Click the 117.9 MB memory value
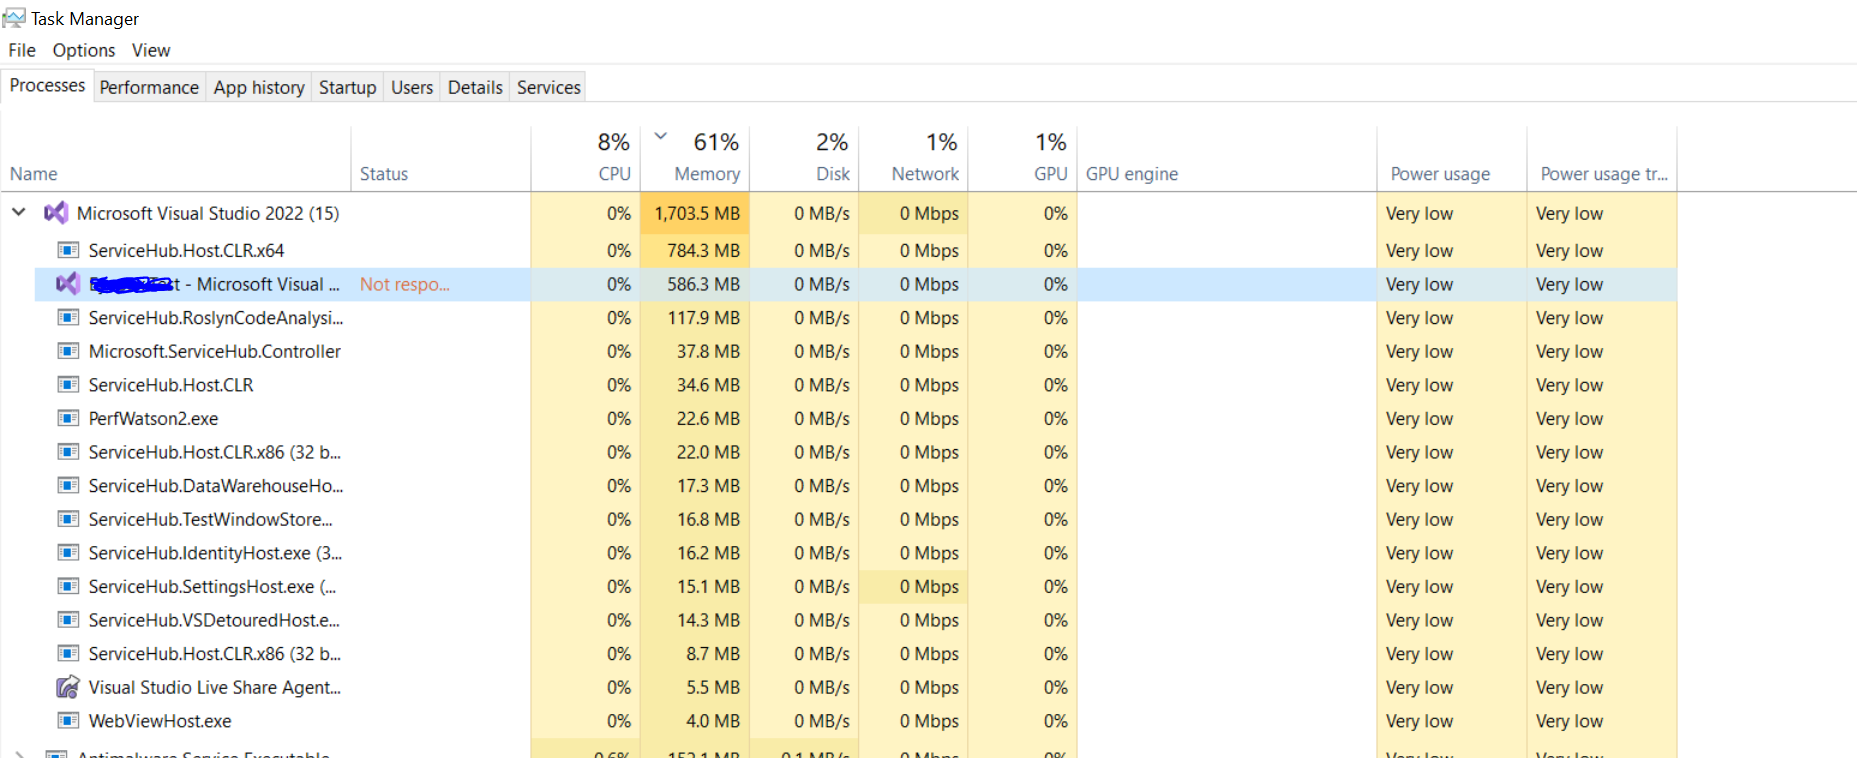 point(704,318)
